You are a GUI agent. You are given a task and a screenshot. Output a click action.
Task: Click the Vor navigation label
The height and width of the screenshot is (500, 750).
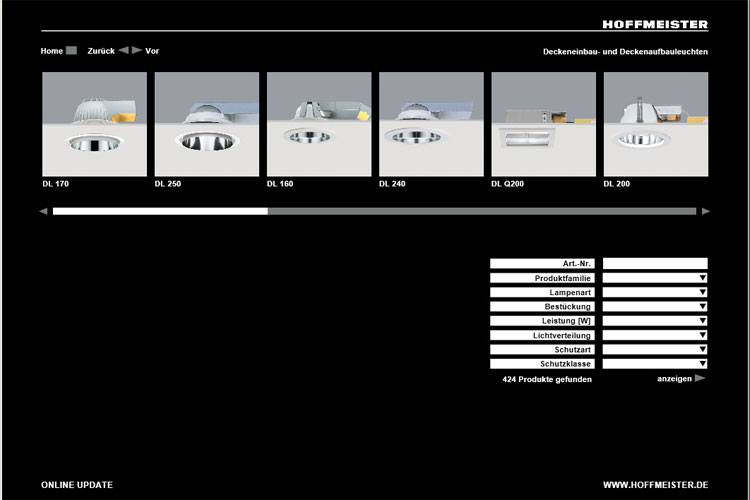point(152,51)
